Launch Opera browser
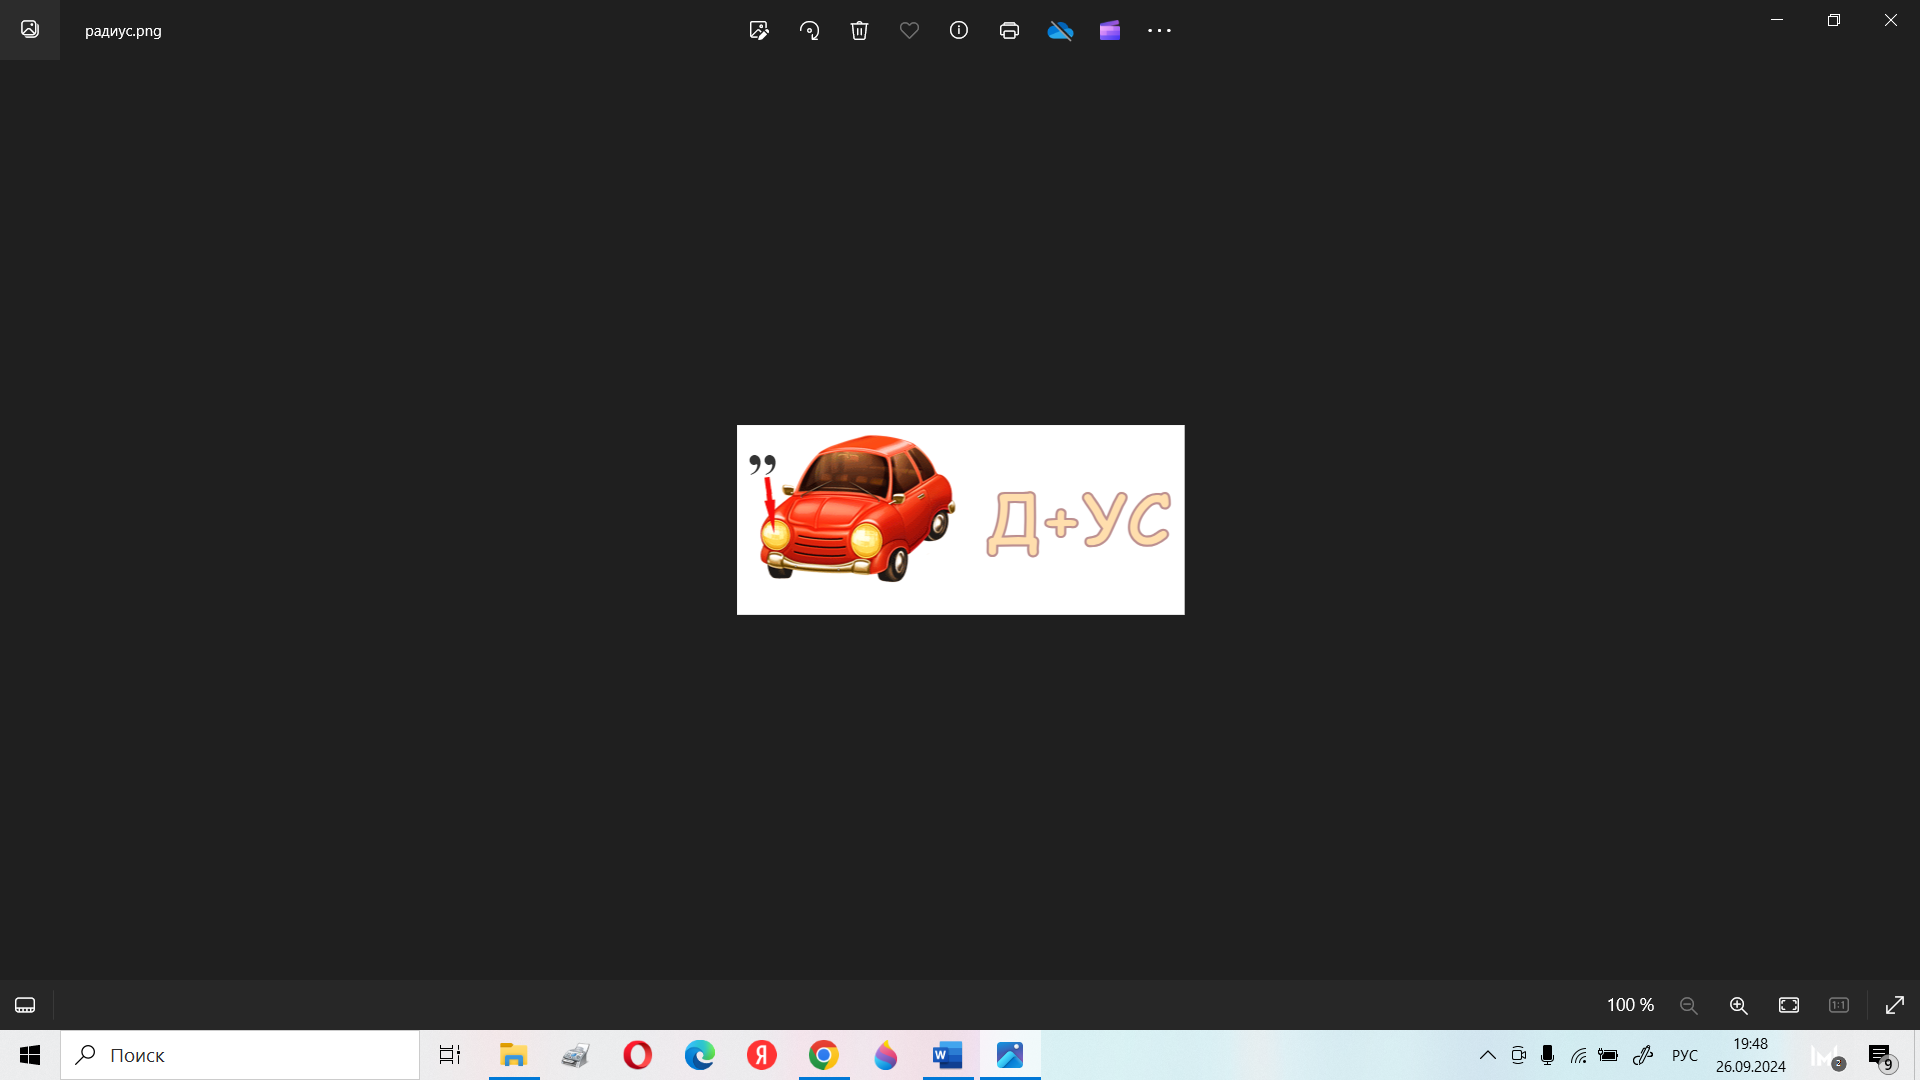Screen dimensions: 1920x1080 point(638,1055)
